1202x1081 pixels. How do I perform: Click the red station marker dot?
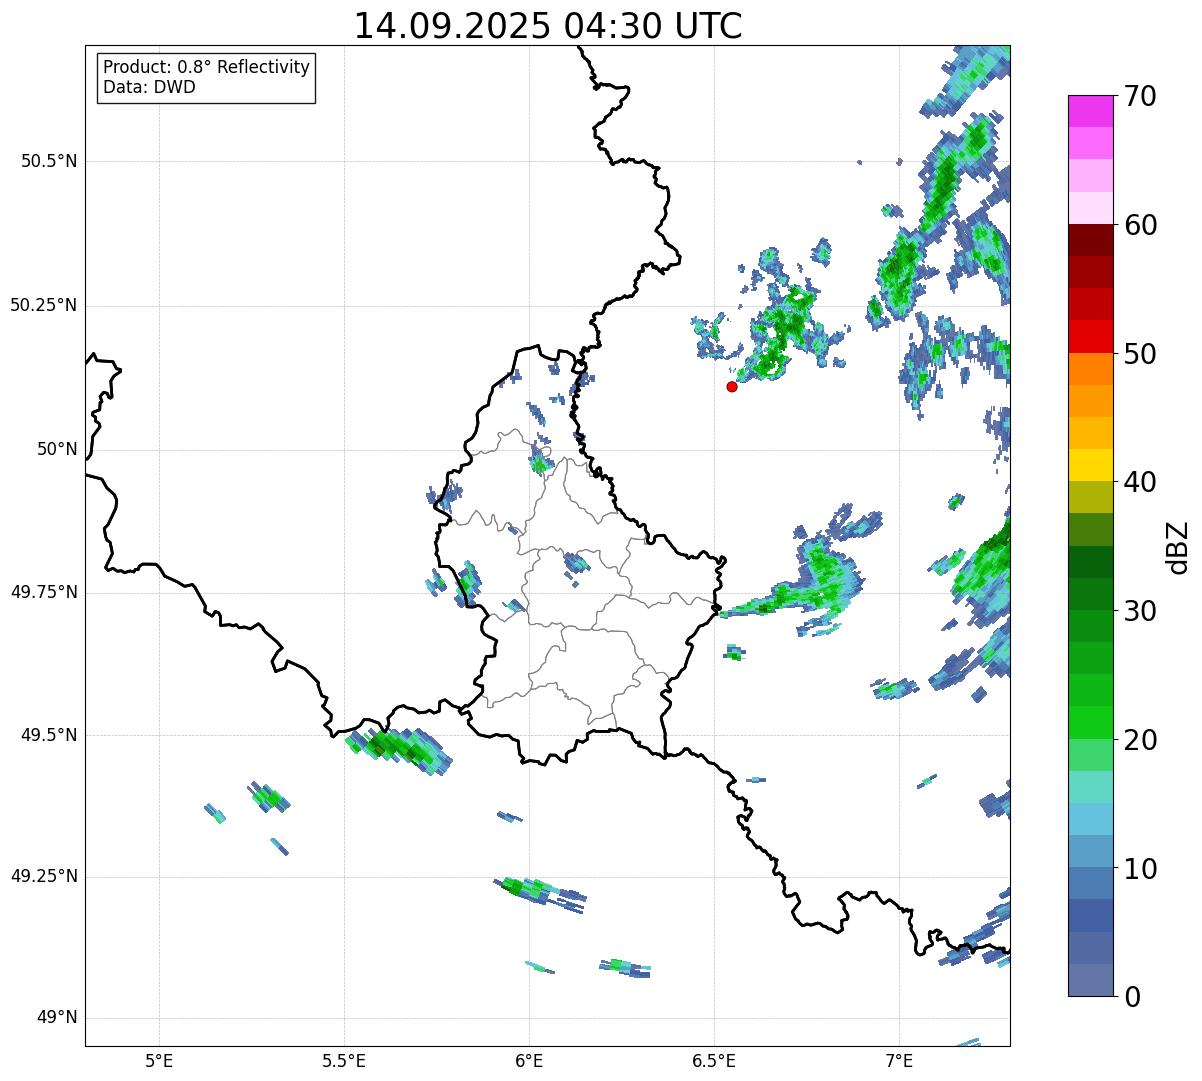coord(732,386)
